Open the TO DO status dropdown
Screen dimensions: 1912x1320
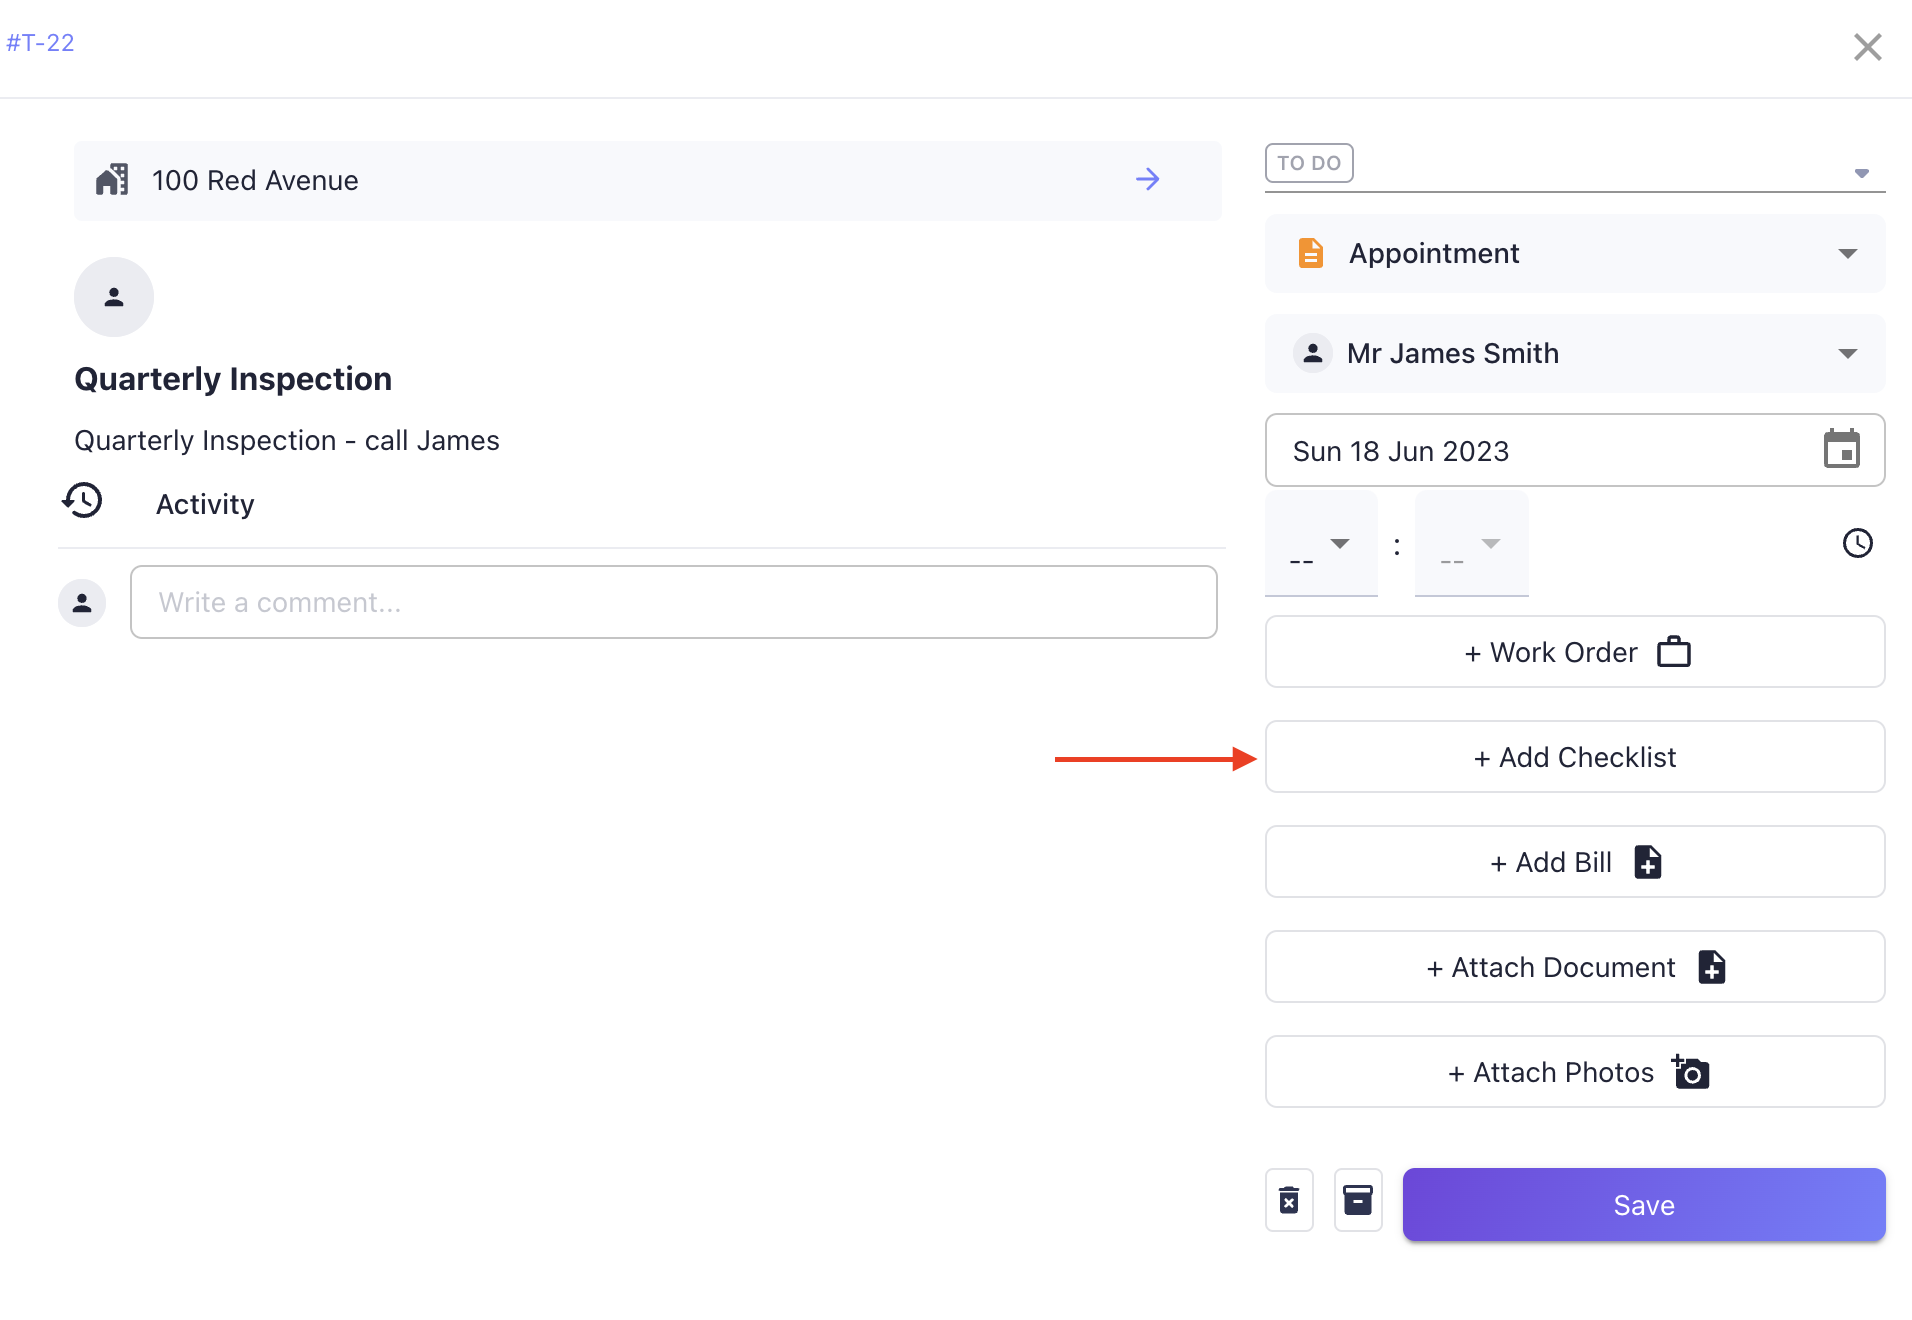[1862, 172]
